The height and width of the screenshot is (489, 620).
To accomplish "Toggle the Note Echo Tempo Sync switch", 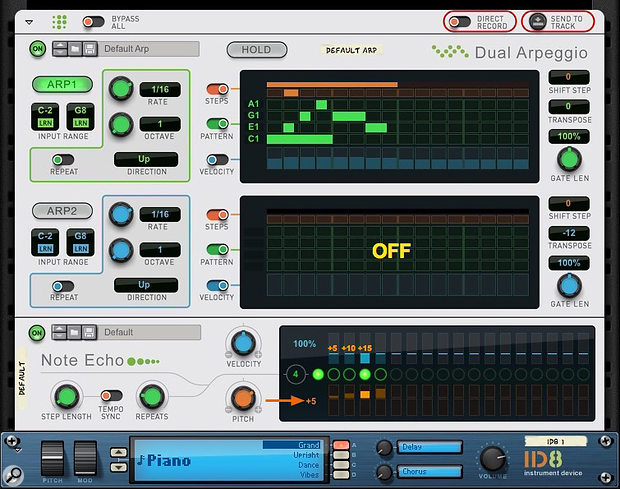I will tap(111, 395).
